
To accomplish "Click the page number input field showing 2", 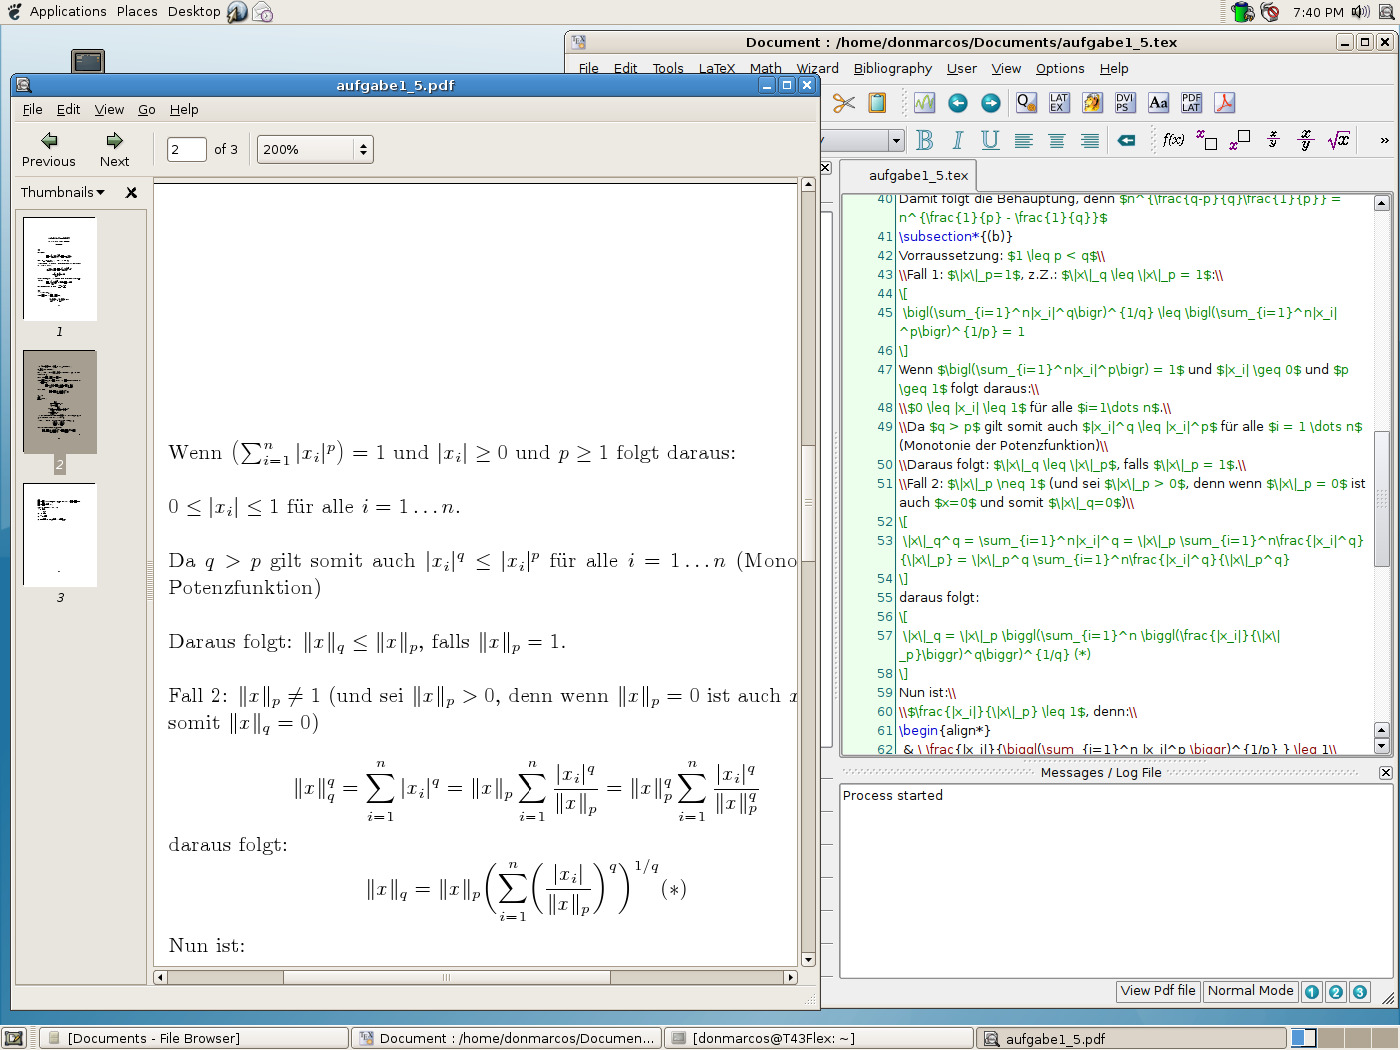I will 186,150.
